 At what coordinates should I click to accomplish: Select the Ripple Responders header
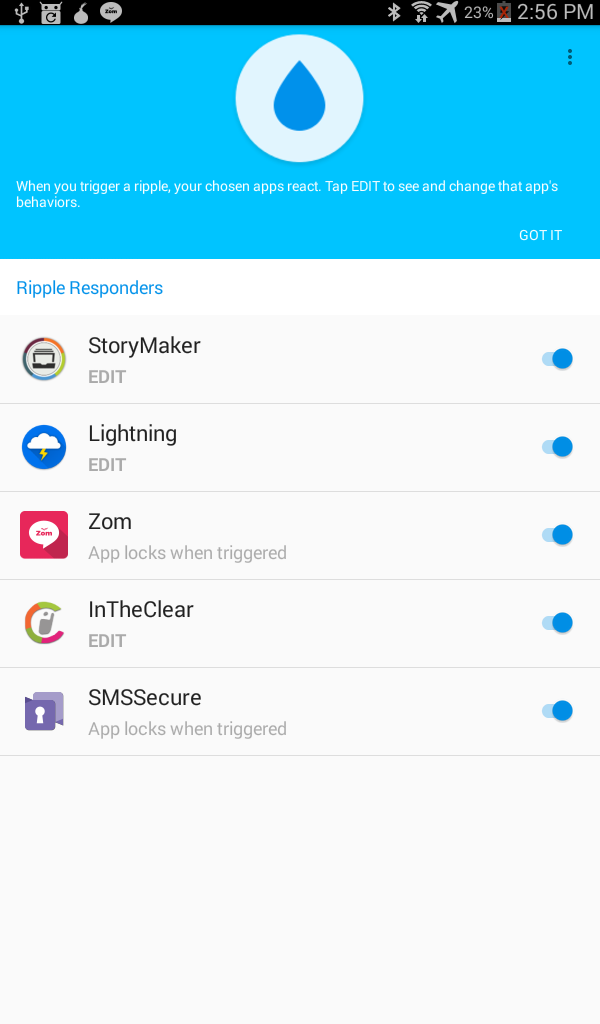coord(90,288)
